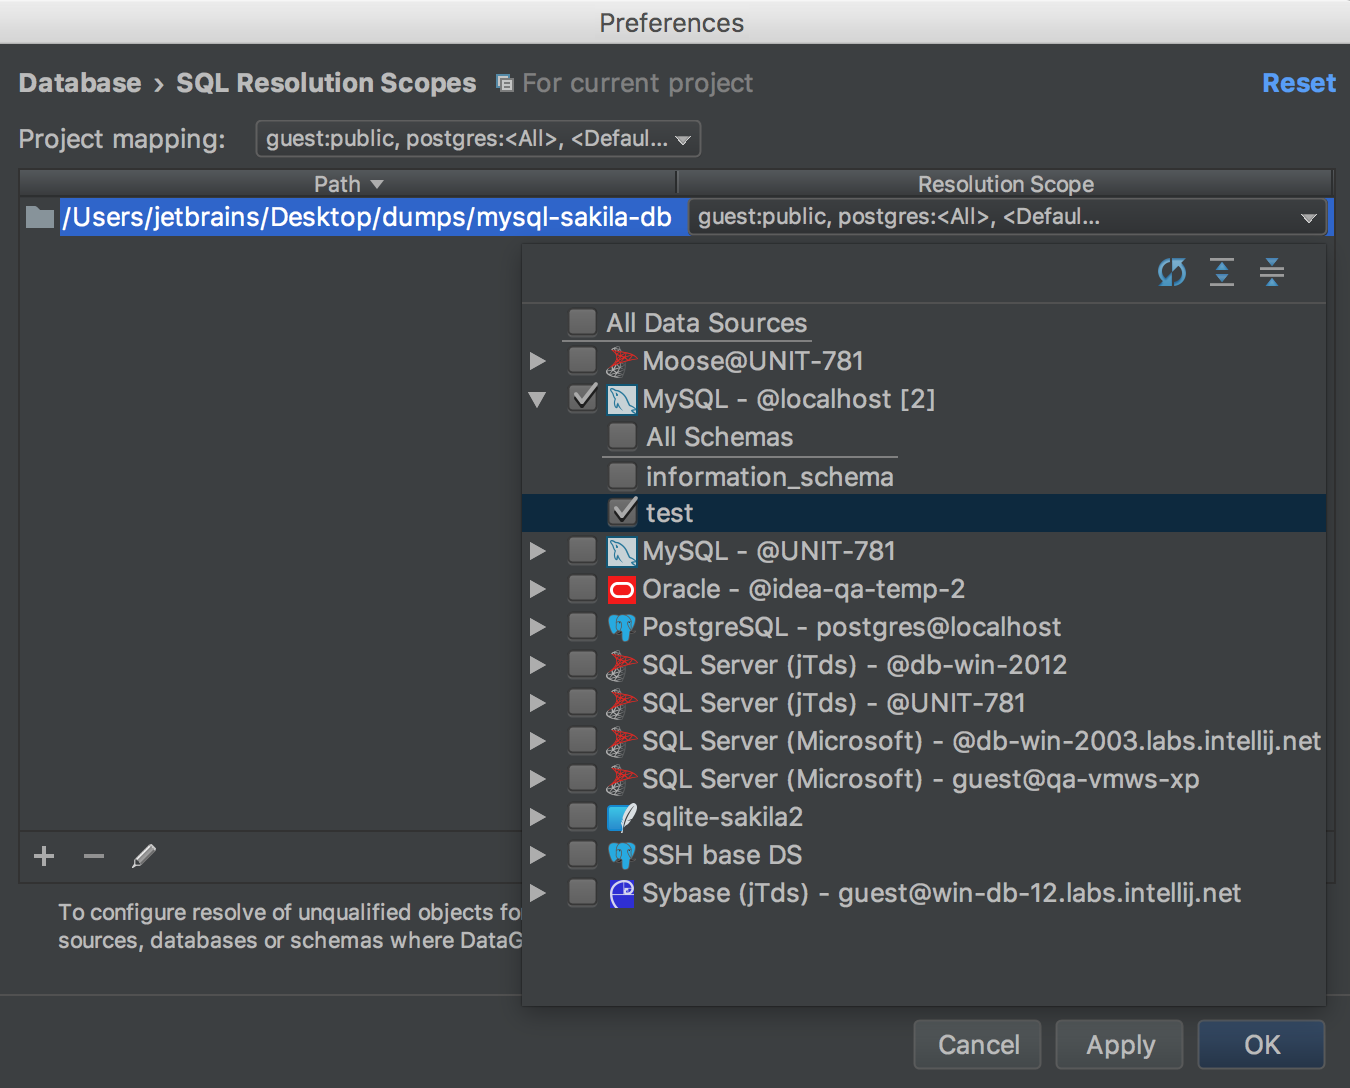The width and height of the screenshot is (1350, 1088).
Task: Select the information_schema row label
Action: [x=769, y=476]
